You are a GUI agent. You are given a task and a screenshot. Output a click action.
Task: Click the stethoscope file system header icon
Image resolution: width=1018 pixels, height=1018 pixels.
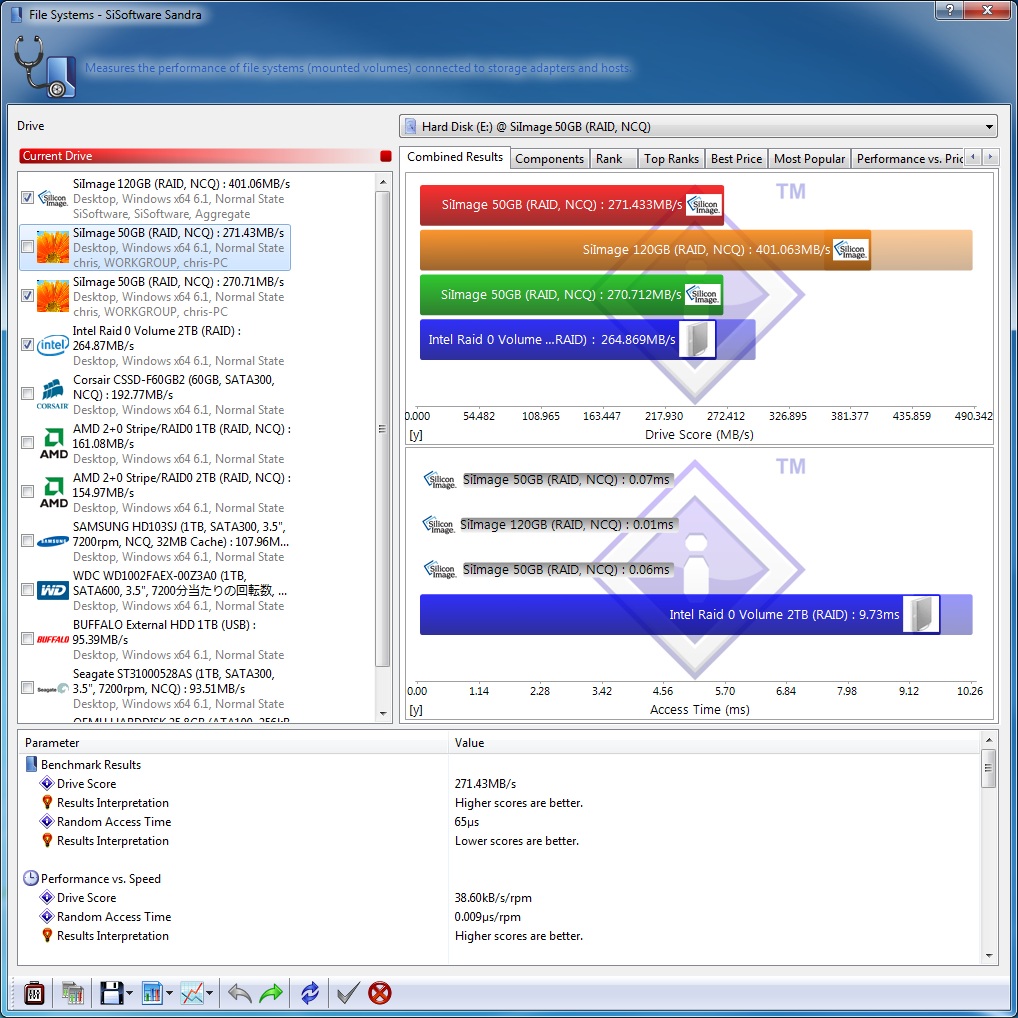click(x=44, y=66)
